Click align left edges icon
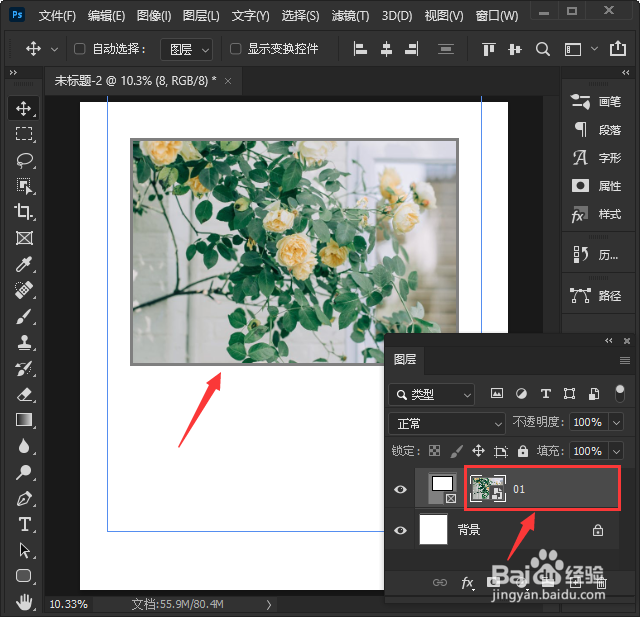 coord(360,49)
